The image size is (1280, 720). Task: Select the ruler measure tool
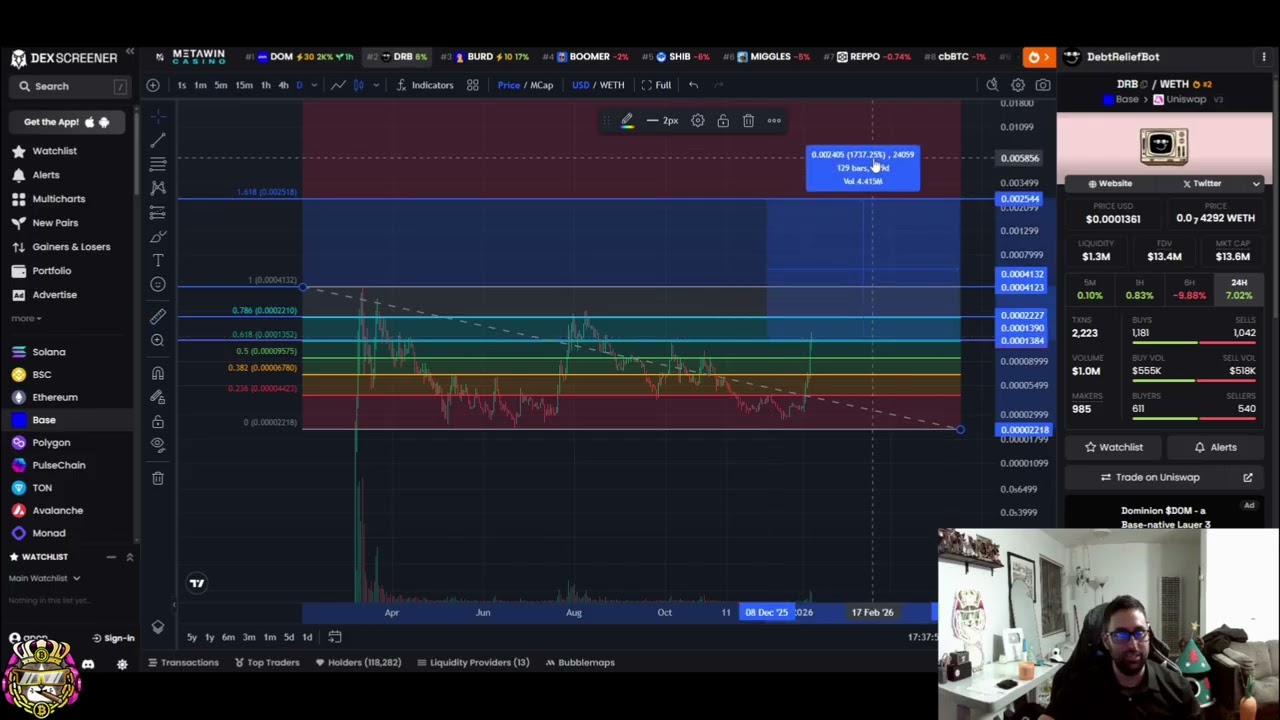tap(158, 317)
